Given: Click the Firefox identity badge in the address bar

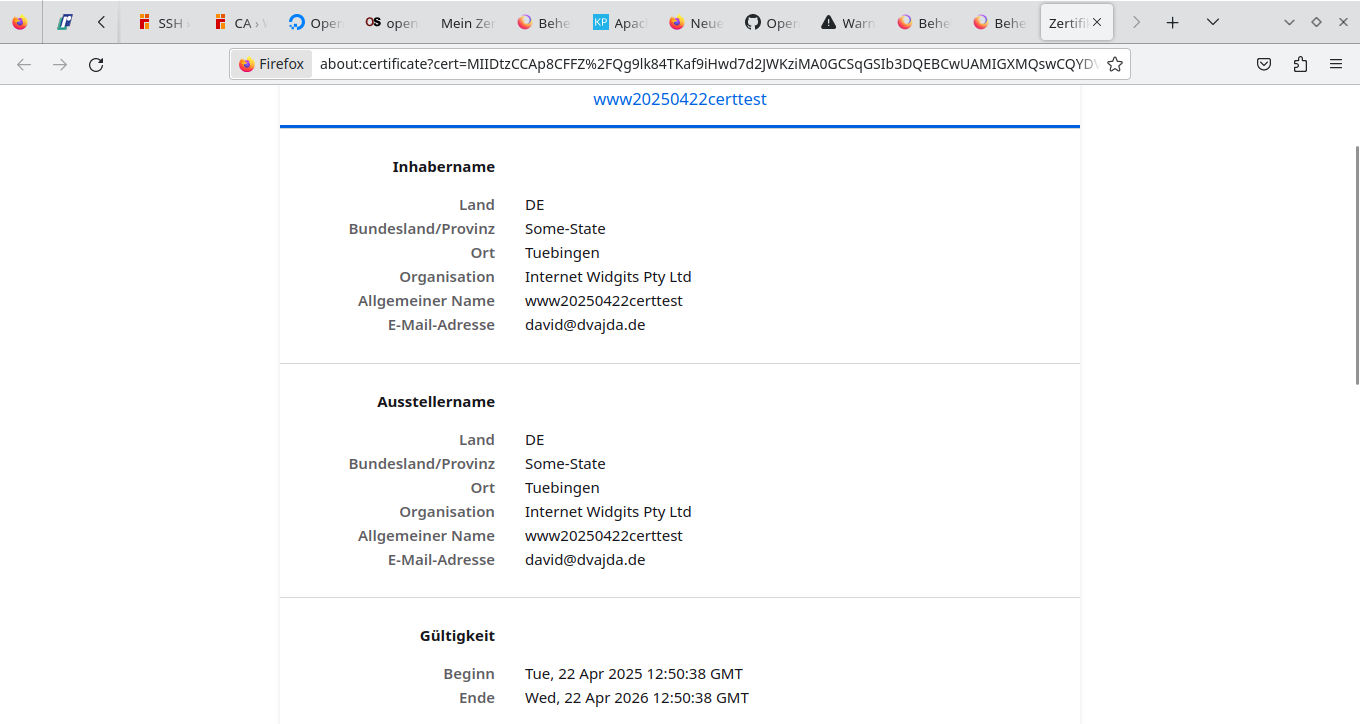Looking at the screenshot, I should tap(272, 64).
